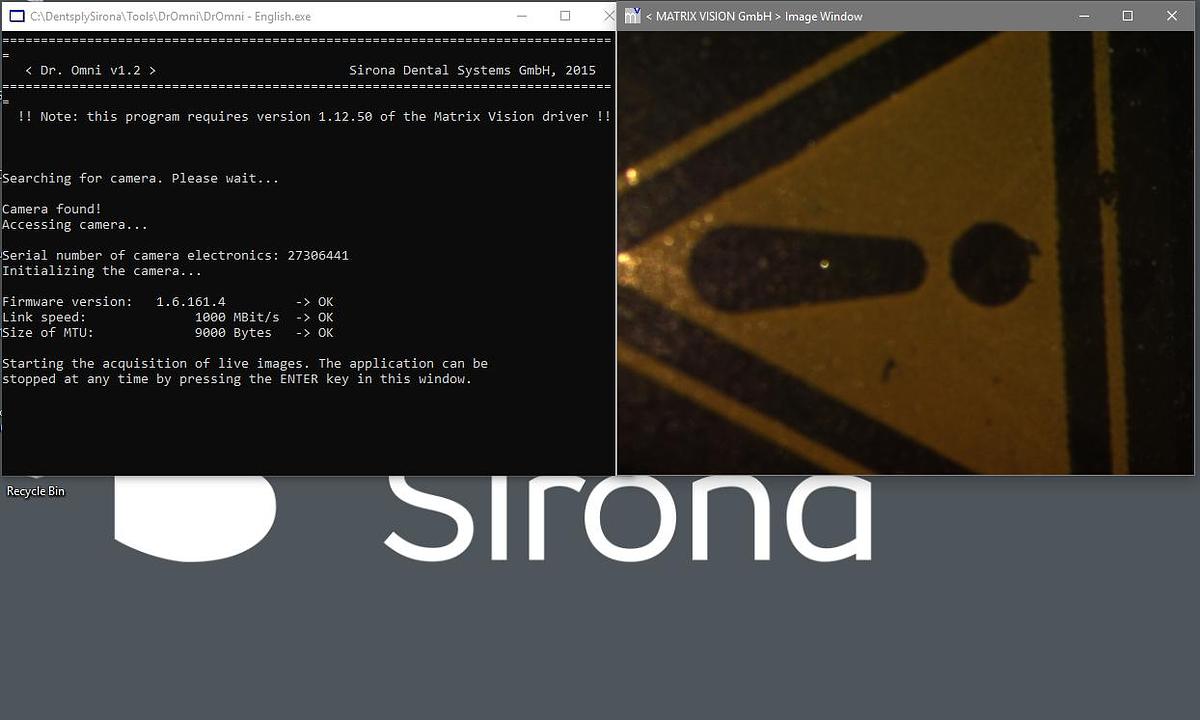Close the Matrix Vision Image Window
The image size is (1200, 720).
(x=1172, y=16)
